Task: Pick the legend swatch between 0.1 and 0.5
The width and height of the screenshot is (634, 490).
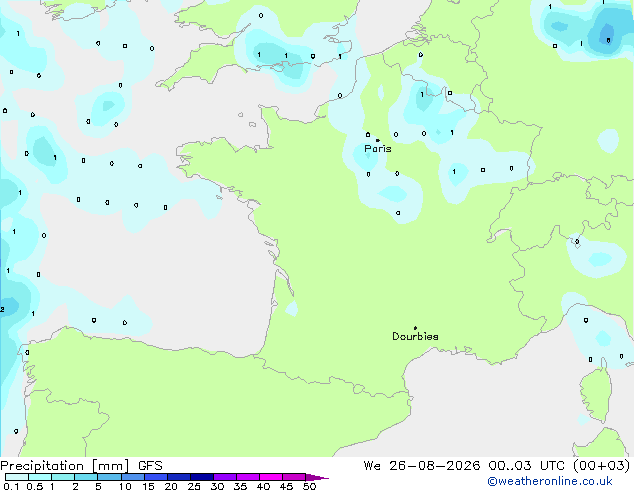Action: tap(17, 477)
